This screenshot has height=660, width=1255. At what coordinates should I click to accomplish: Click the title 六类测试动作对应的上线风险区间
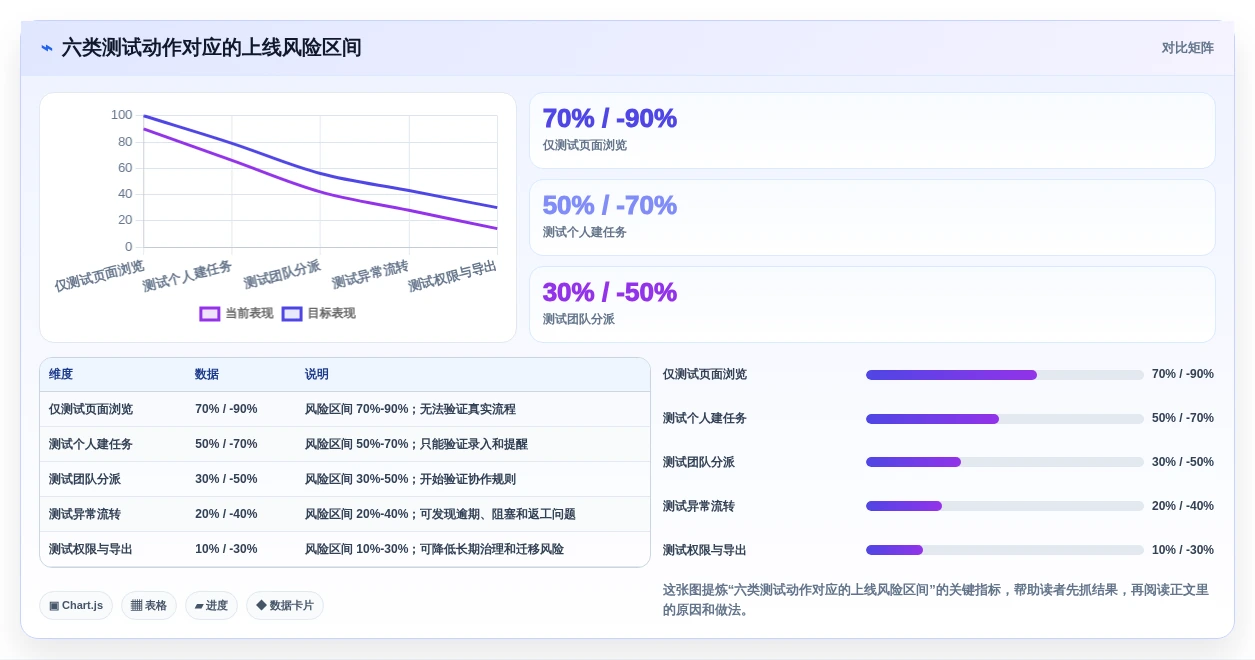pos(211,48)
